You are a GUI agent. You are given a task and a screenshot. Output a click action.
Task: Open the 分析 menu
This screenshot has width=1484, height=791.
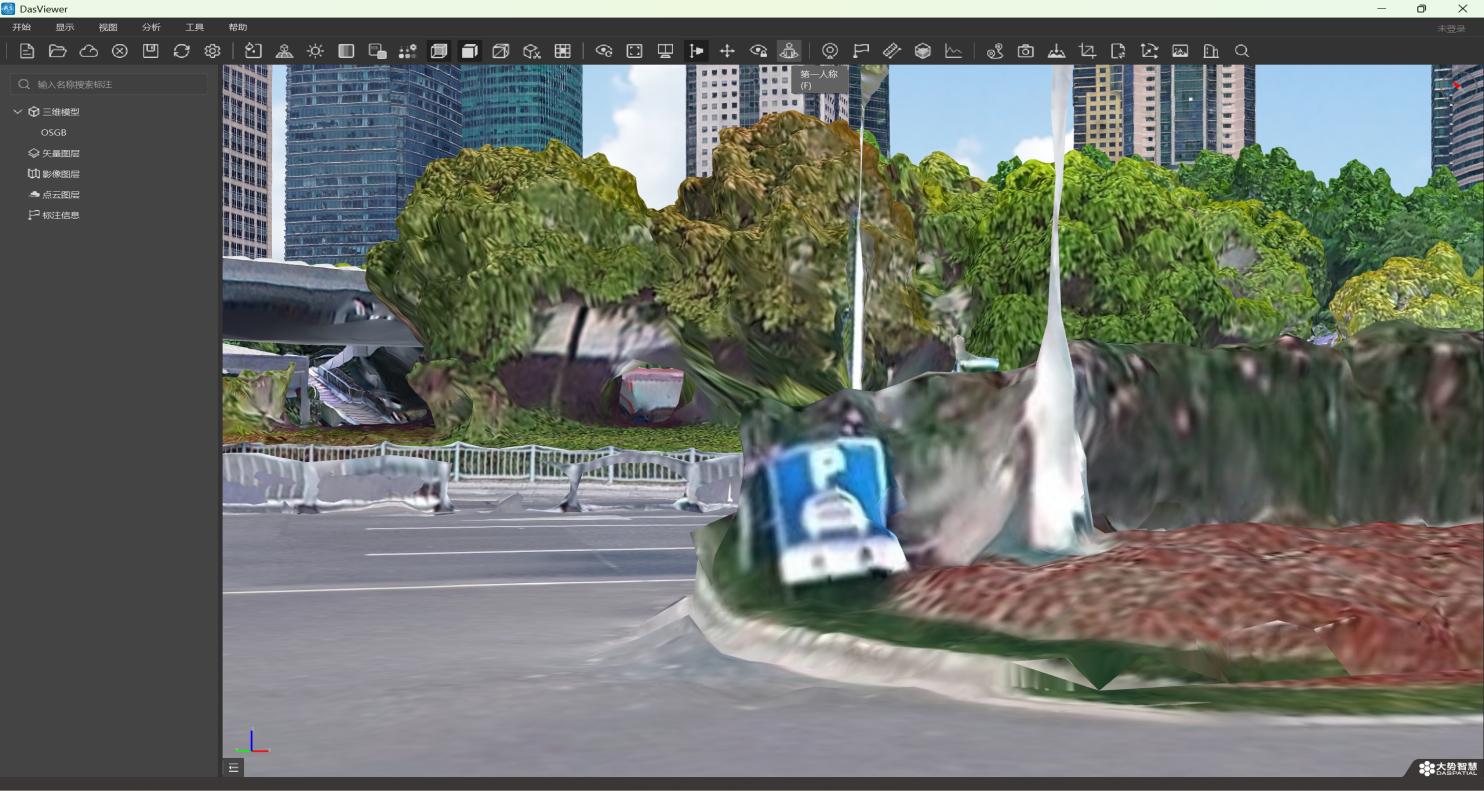point(151,27)
